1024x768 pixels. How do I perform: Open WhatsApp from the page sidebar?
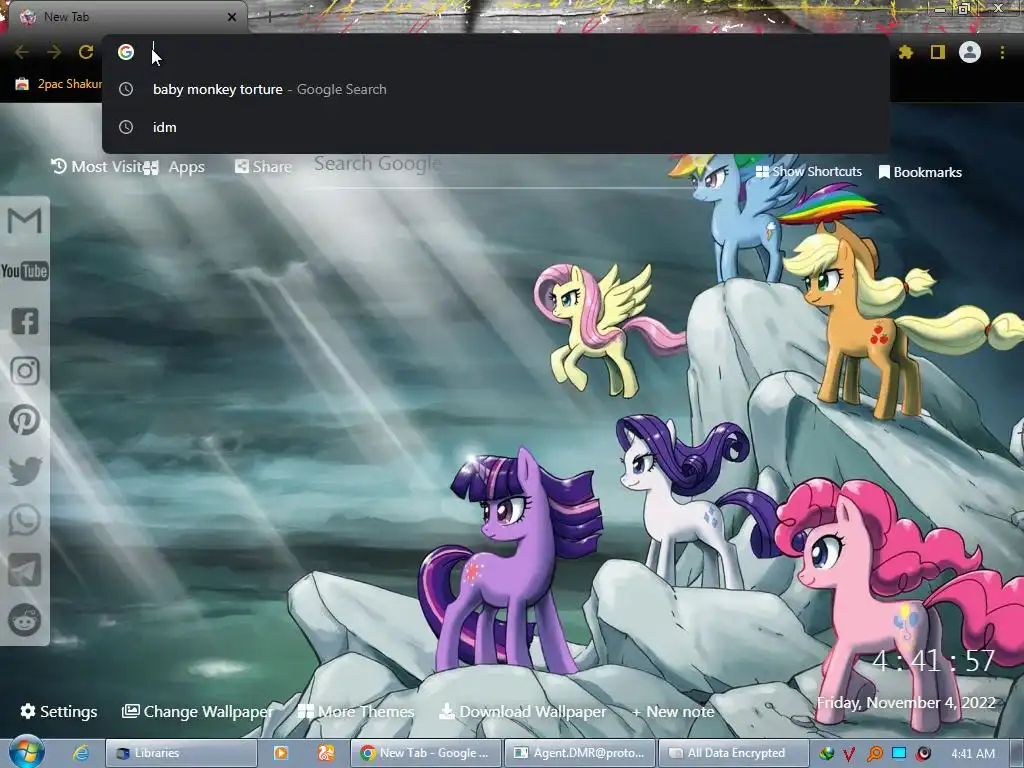click(x=25, y=520)
